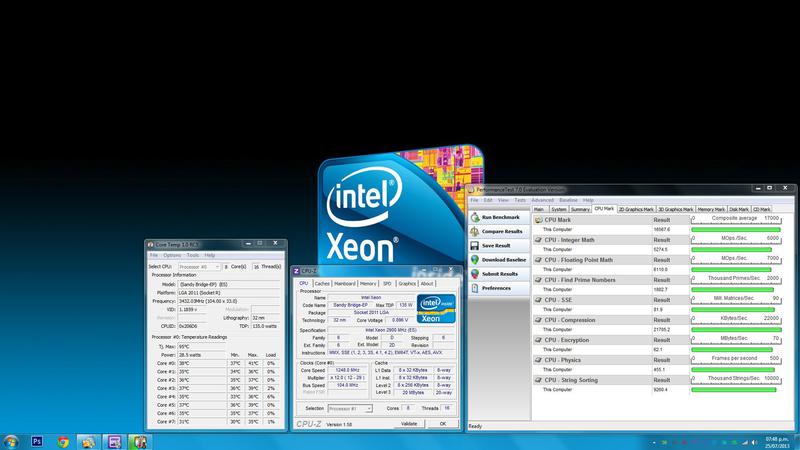This screenshot has width=800, height=450.
Task: Switch to the 3D Graphics Mark tab
Action: [x=676, y=209]
